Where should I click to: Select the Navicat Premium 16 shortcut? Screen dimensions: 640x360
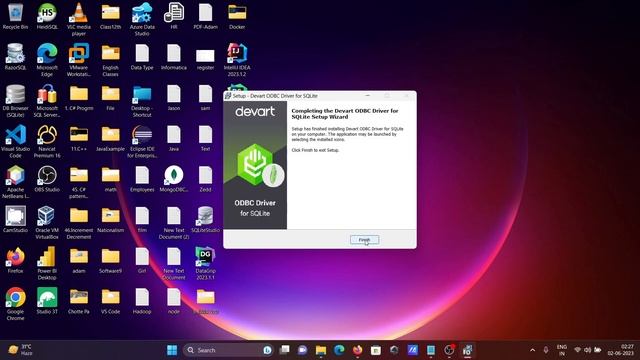pos(47,141)
